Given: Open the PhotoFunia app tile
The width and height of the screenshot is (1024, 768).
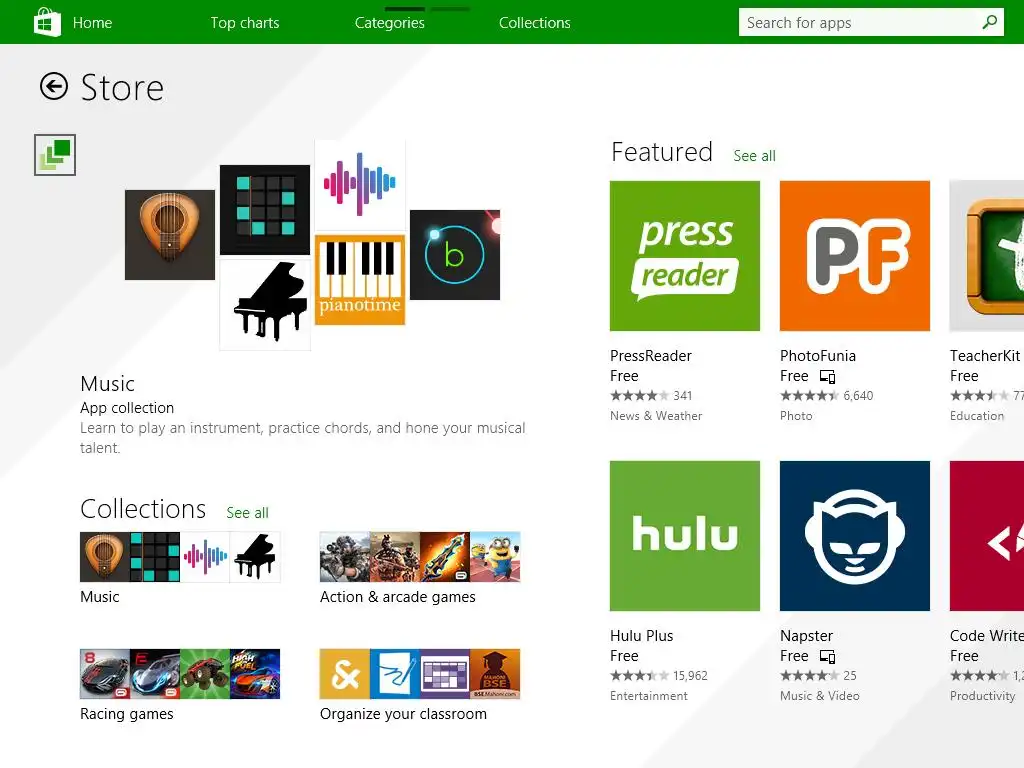Looking at the screenshot, I should 854,256.
